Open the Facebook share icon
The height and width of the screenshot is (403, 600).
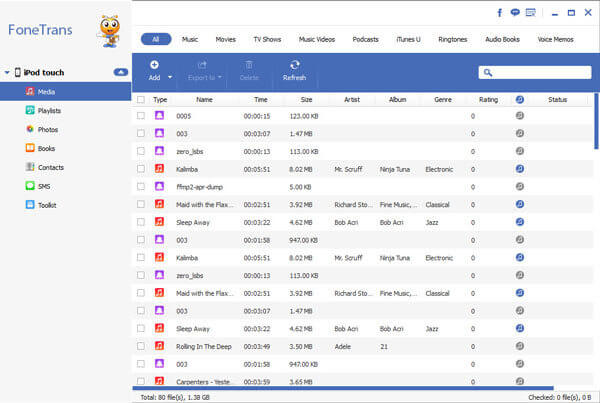tap(499, 14)
